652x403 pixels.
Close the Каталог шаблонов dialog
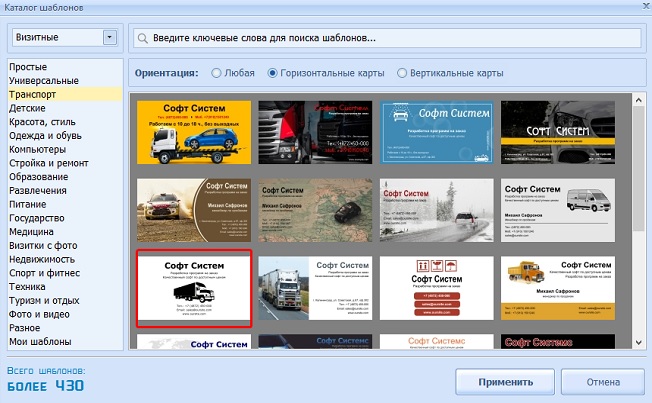point(647,5)
